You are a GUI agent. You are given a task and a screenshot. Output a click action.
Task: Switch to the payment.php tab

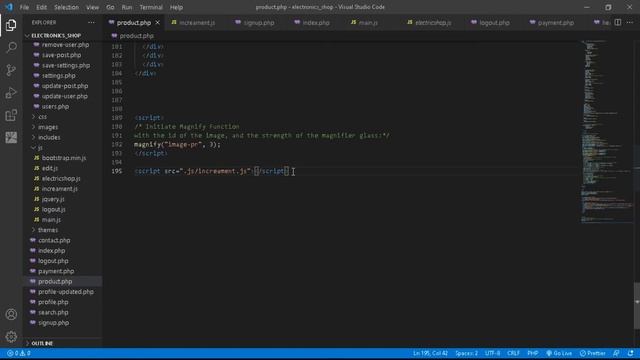556,23
